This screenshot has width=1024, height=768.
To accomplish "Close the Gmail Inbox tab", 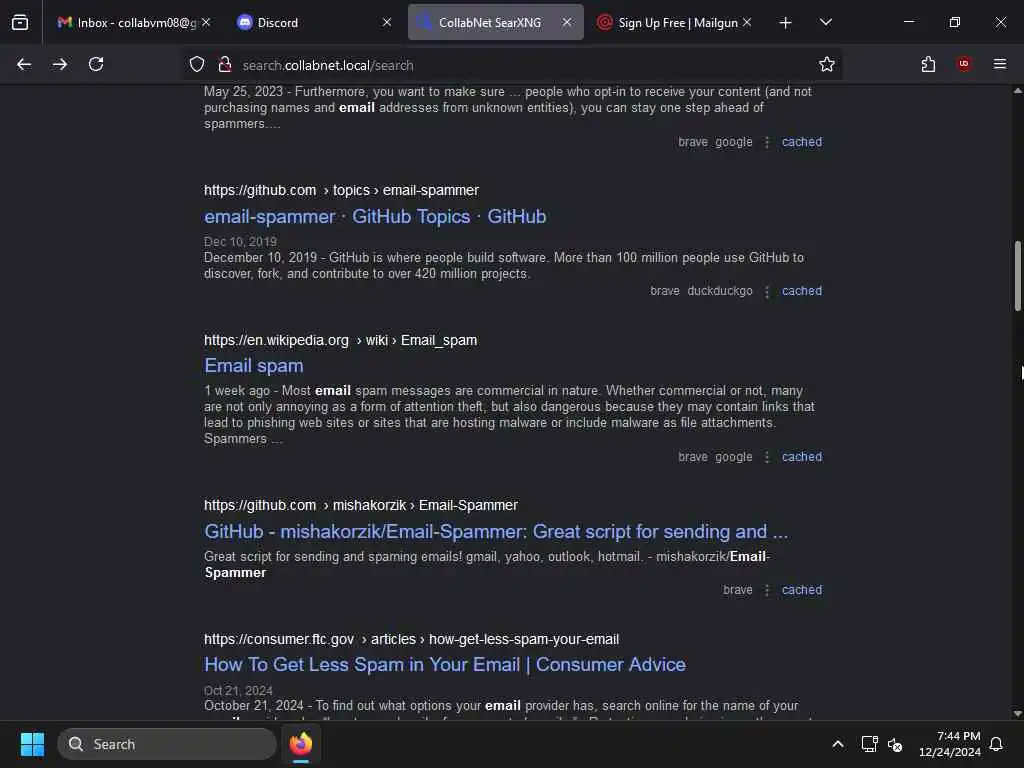I will click(x=206, y=22).
